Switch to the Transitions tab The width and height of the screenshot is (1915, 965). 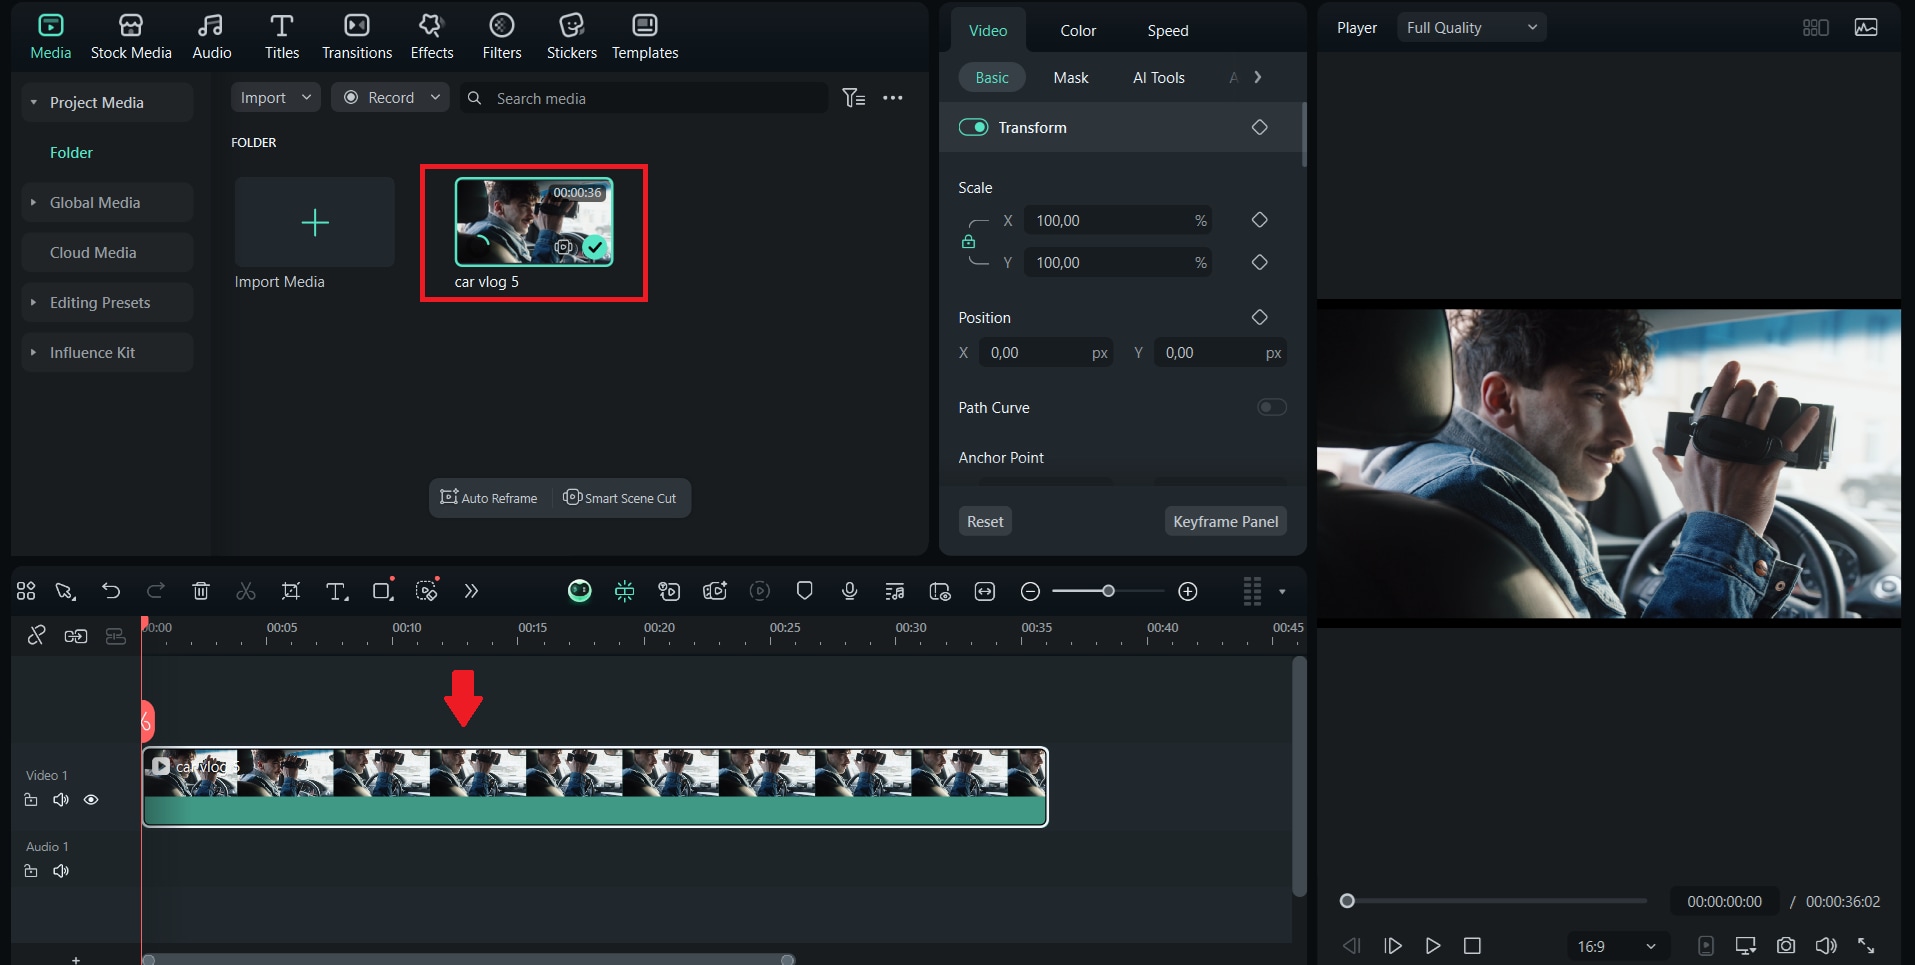coord(357,37)
